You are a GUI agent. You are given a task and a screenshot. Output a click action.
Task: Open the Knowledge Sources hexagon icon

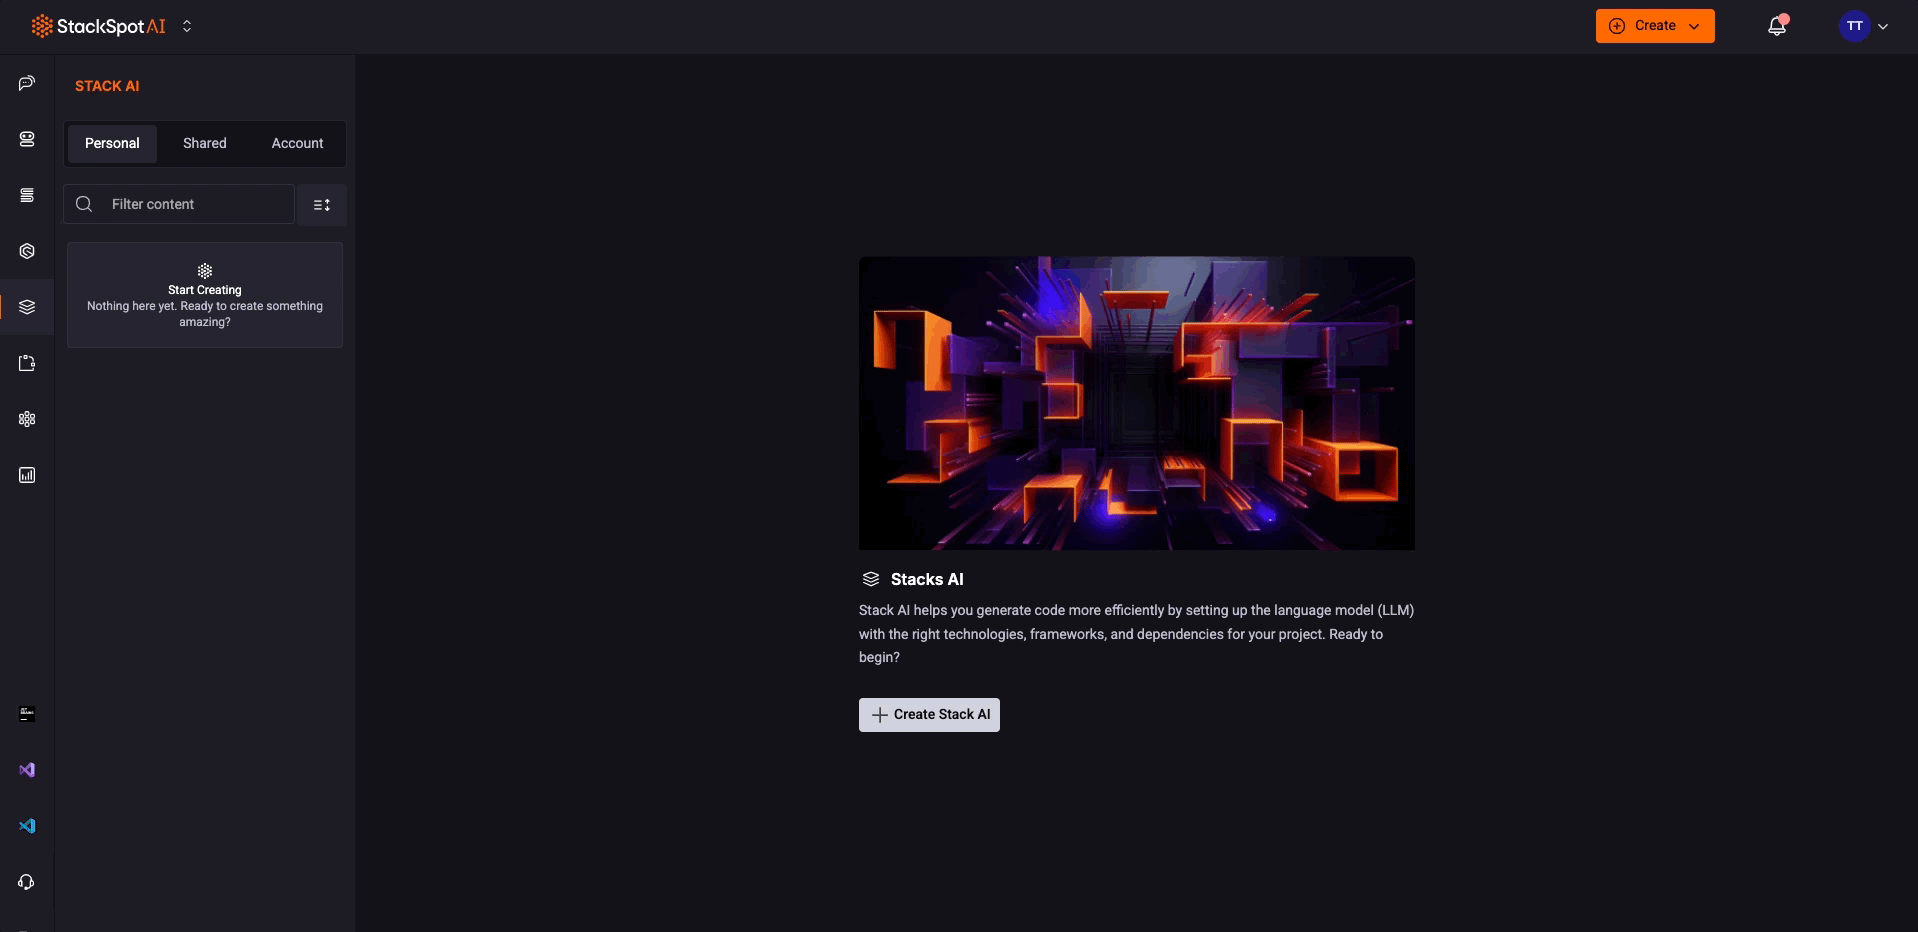coord(26,251)
